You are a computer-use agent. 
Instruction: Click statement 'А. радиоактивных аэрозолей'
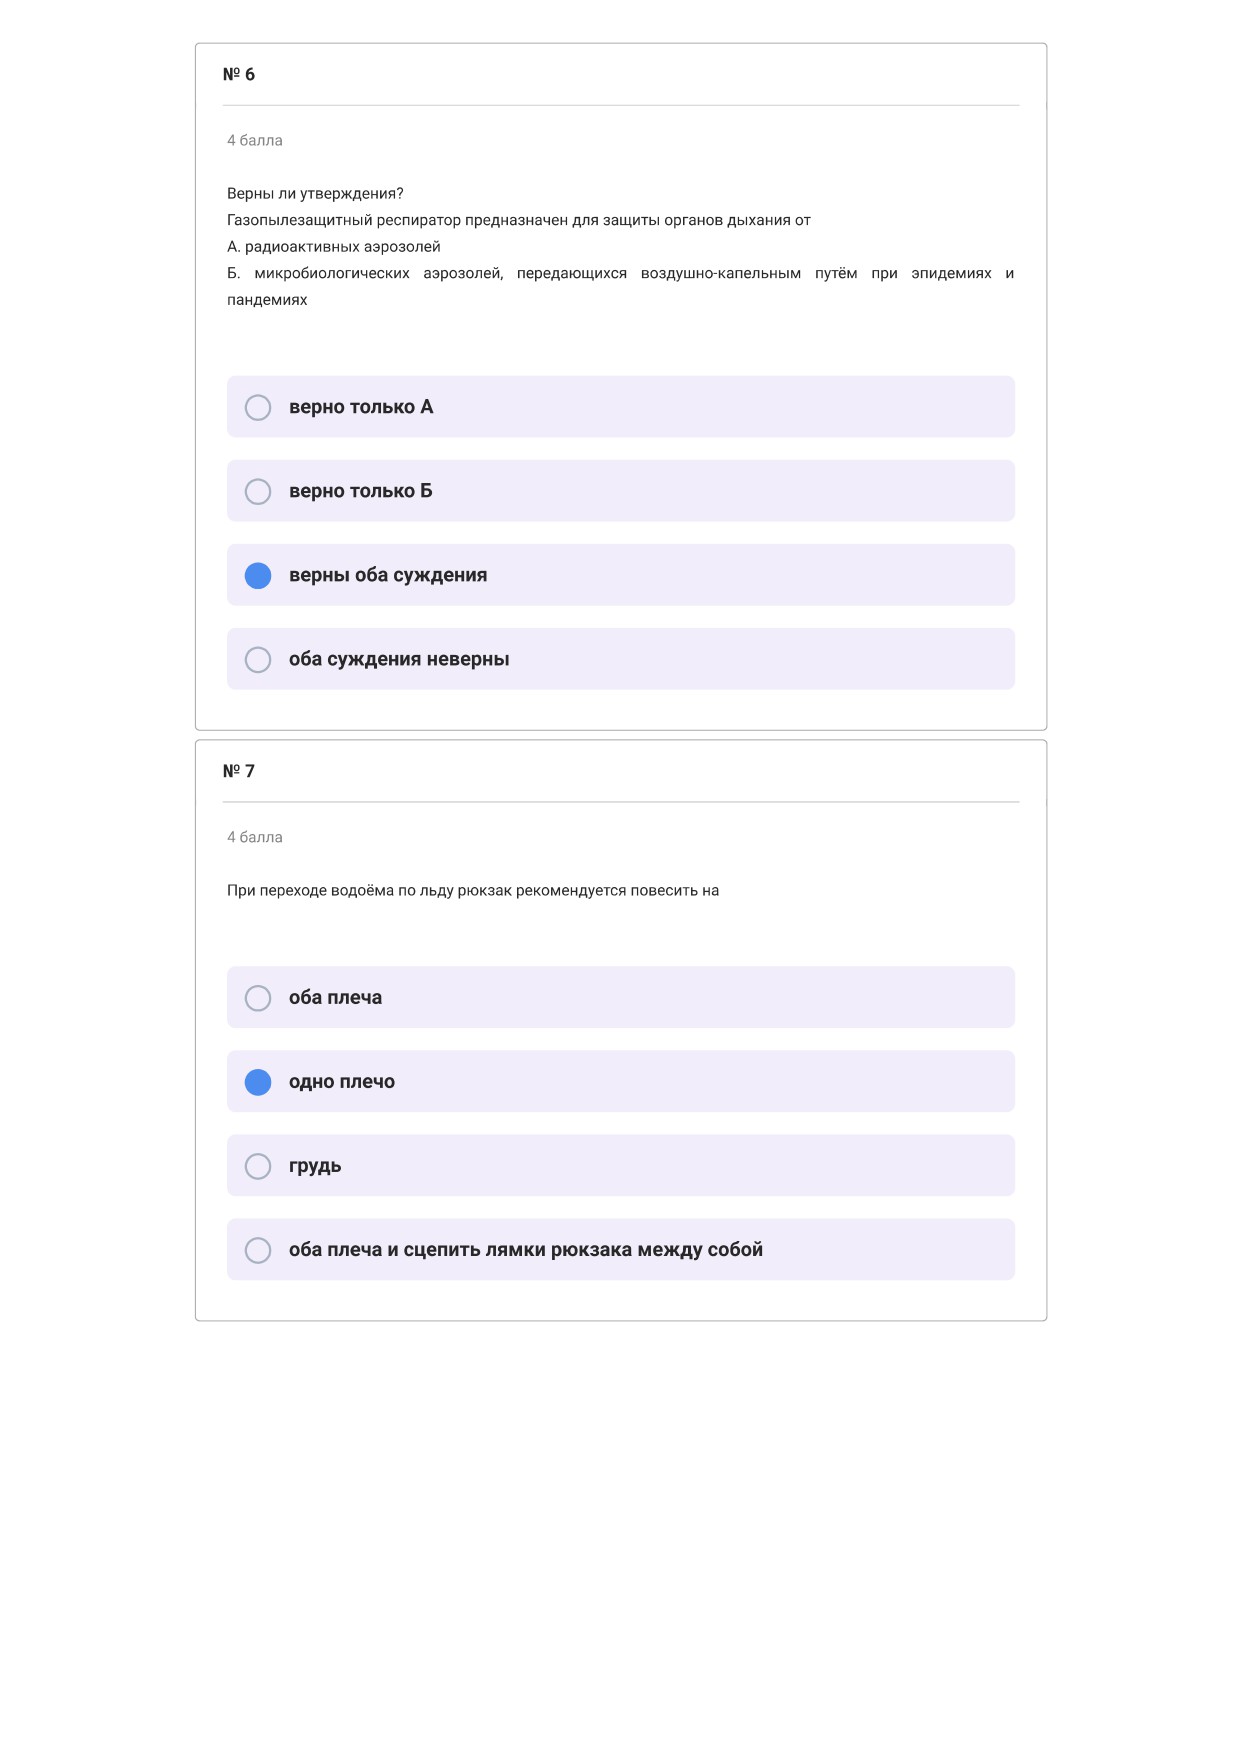(x=334, y=246)
